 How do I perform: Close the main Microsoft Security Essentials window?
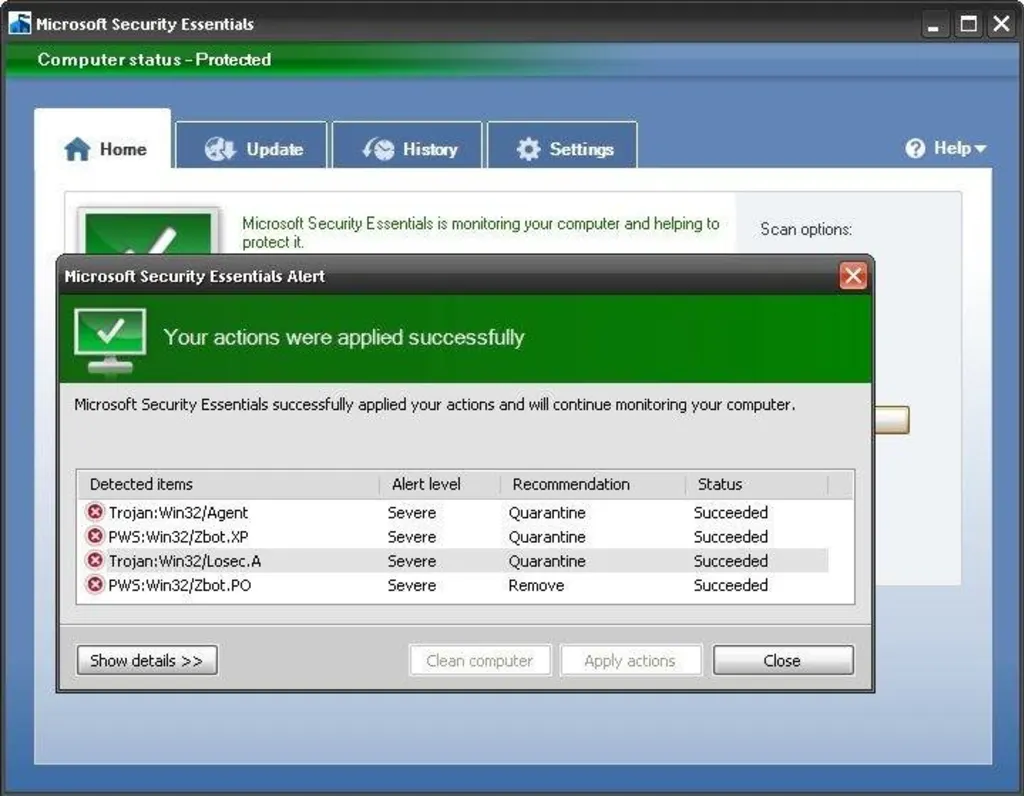(1002, 25)
